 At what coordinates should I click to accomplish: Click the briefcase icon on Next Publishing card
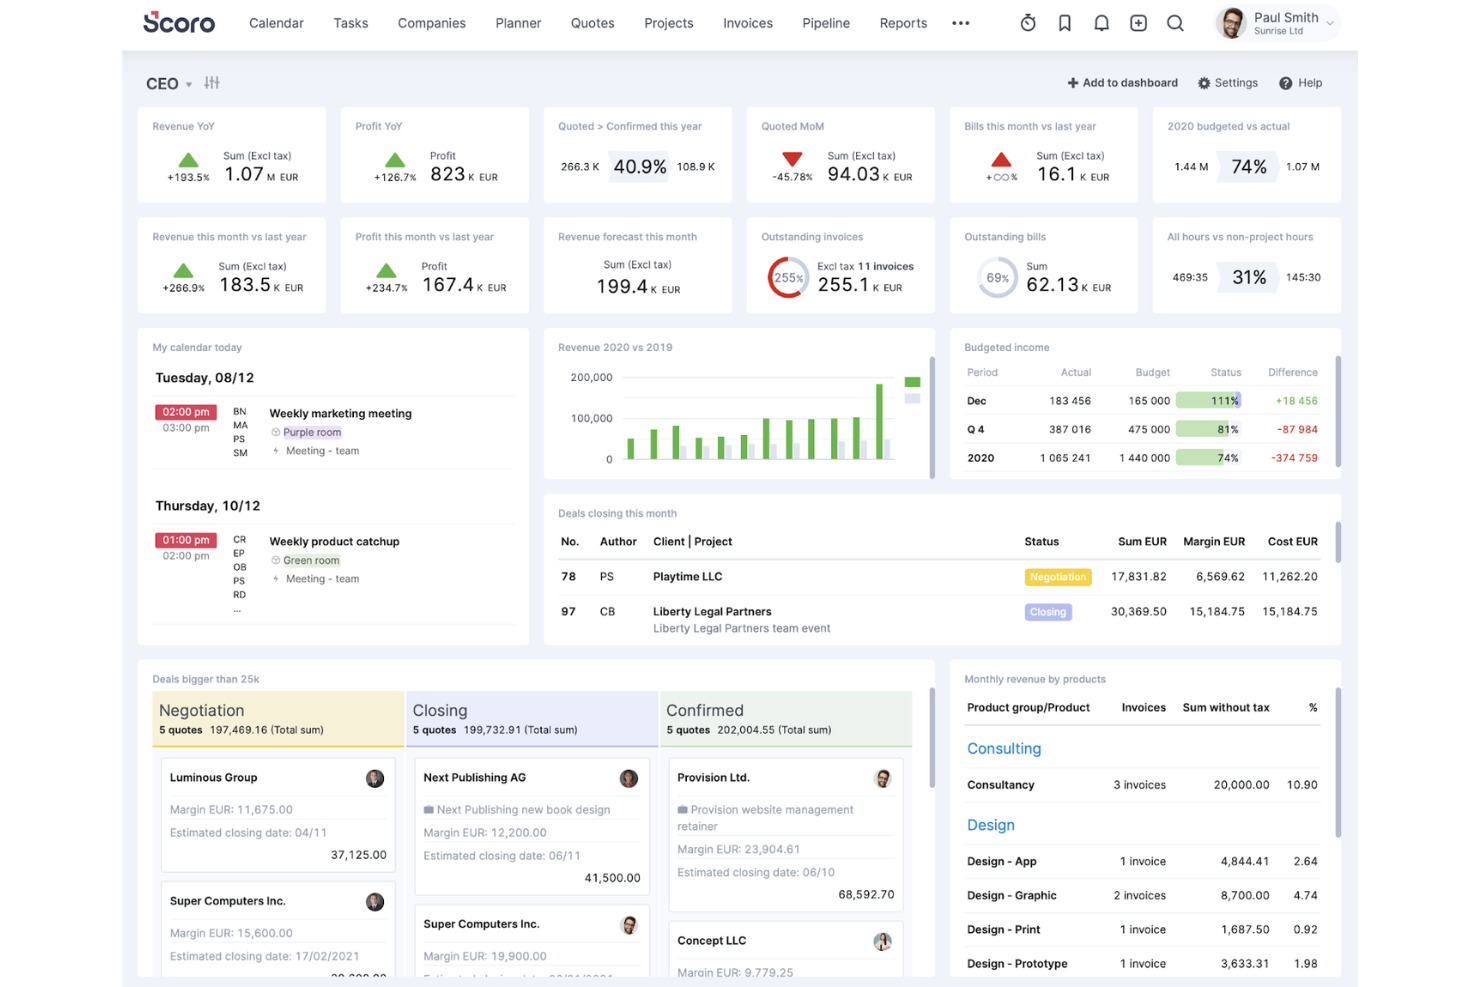click(x=431, y=809)
